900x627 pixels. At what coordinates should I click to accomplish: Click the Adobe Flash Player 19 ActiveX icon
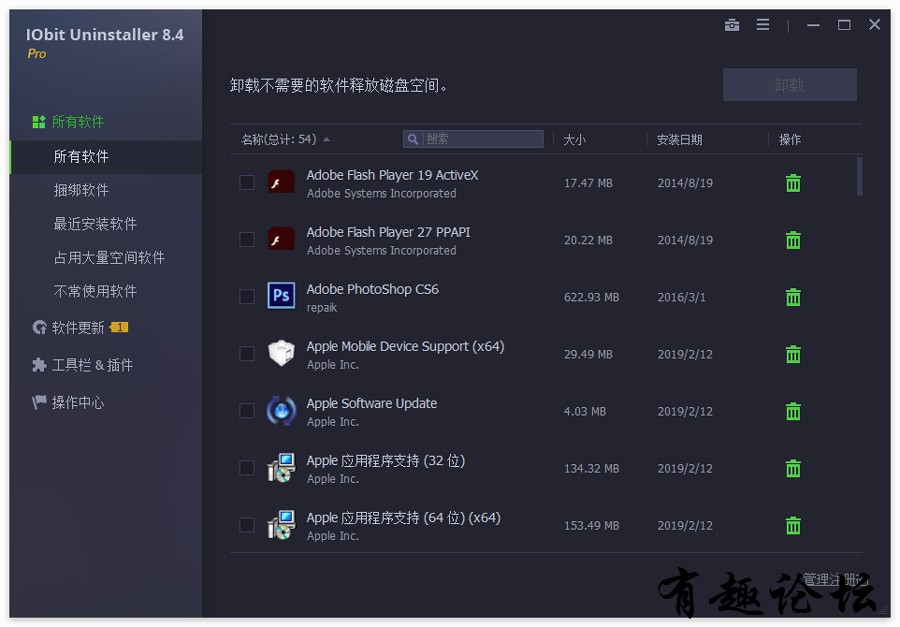pos(281,182)
